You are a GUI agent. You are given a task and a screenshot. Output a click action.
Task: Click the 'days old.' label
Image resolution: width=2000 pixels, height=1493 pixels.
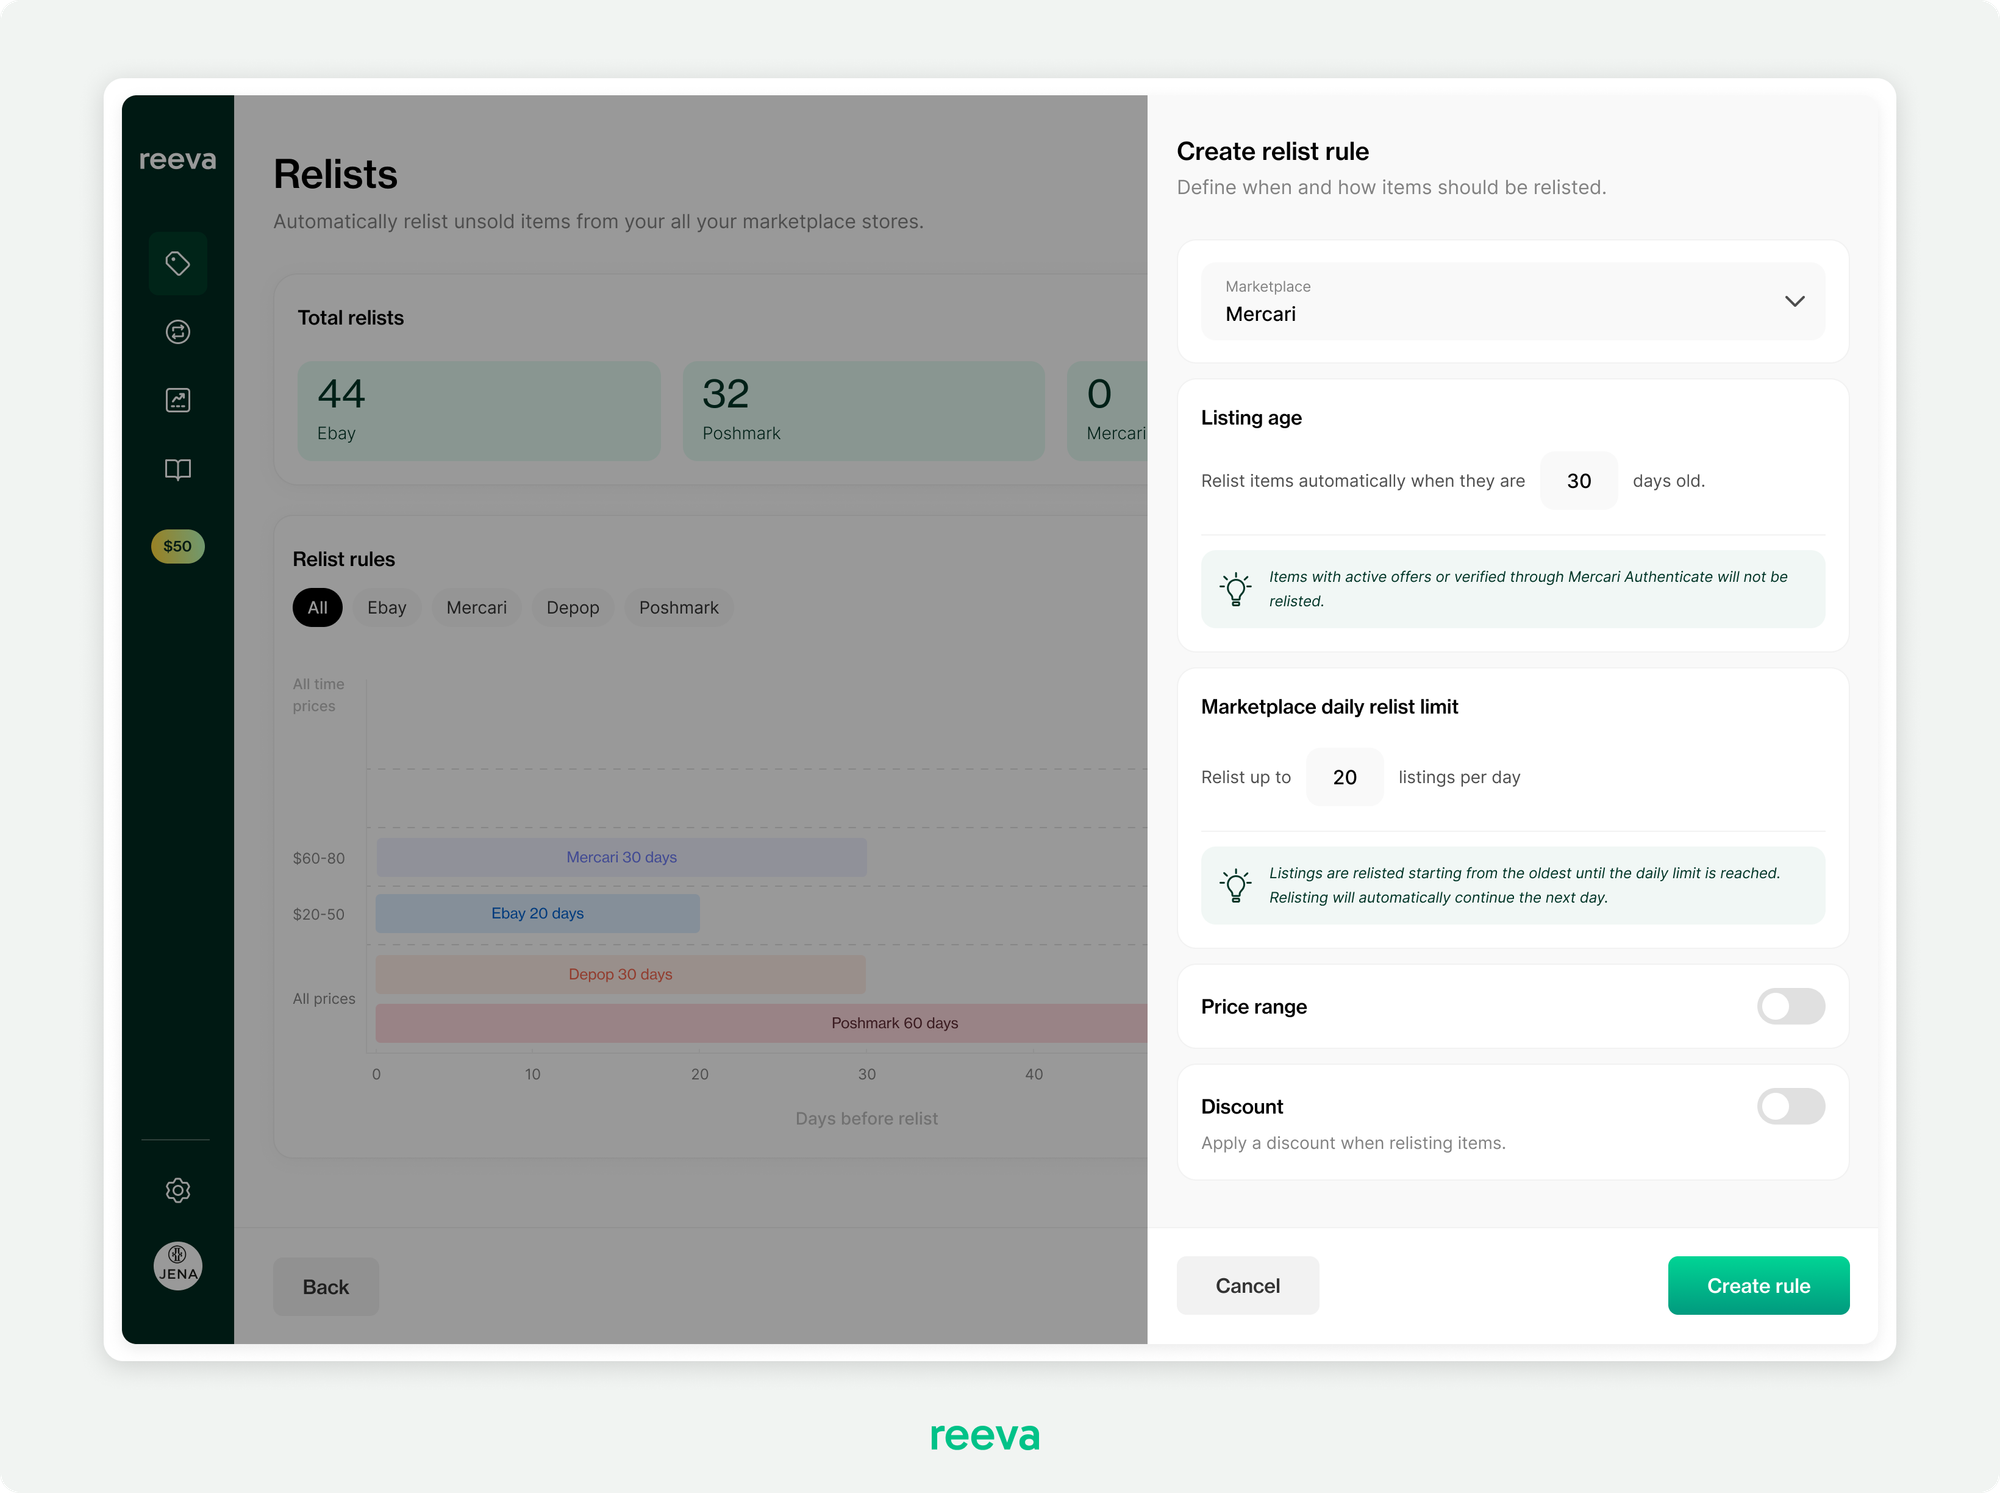pos(1669,481)
